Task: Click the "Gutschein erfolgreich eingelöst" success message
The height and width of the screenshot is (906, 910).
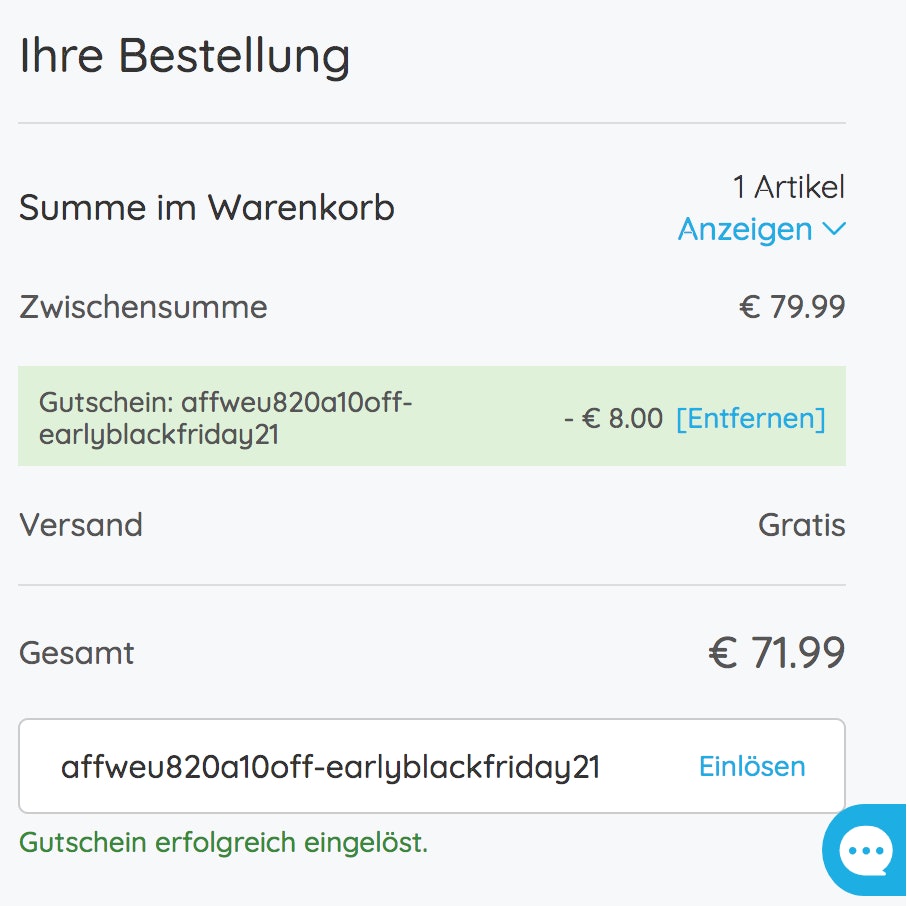Action: point(223,843)
